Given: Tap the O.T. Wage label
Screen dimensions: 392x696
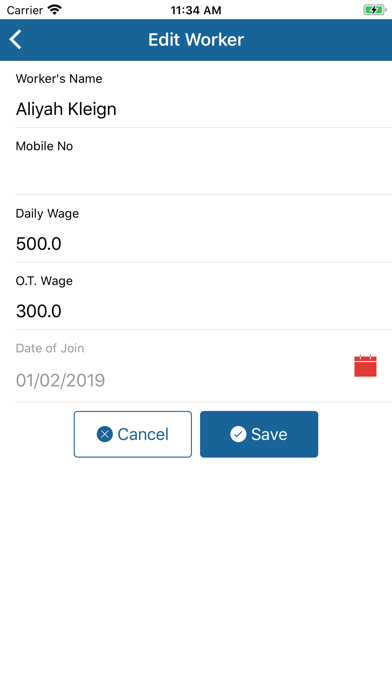Looking at the screenshot, I should click(x=44, y=281).
